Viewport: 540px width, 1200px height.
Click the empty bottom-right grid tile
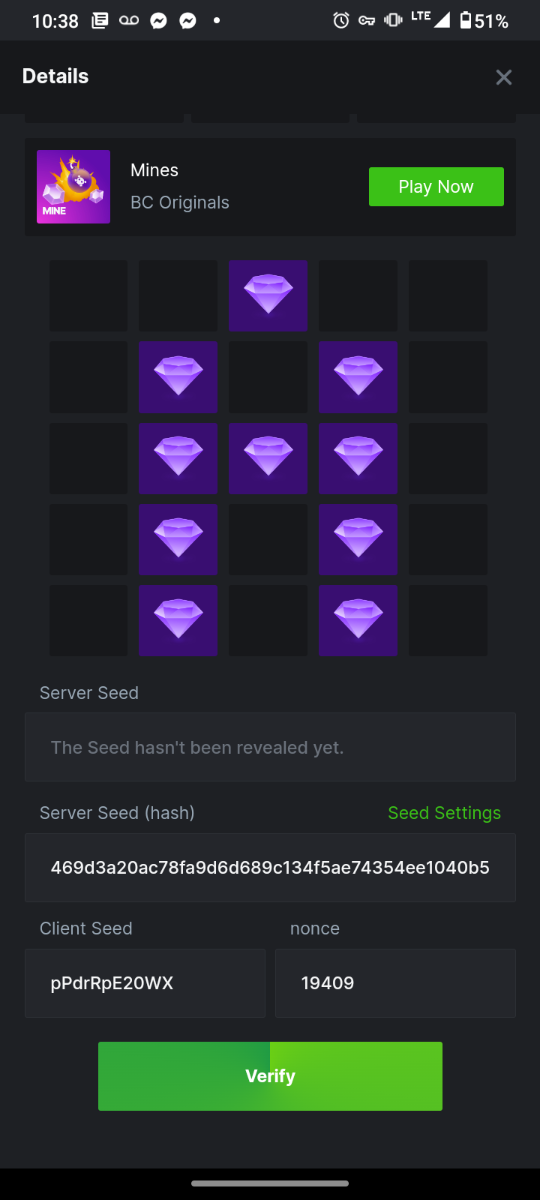click(448, 620)
